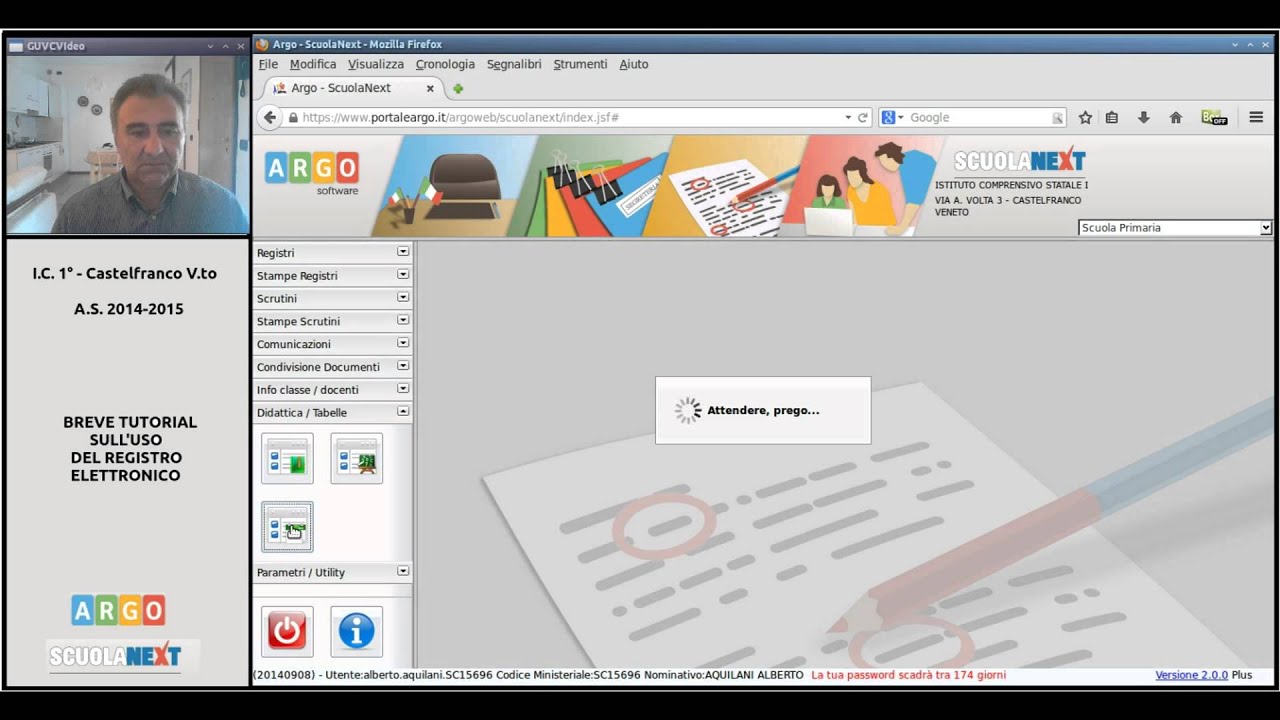This screenshot has width=1280, height=720.
Task: Expand the Scrutini section arrow
Action: point(403,298)
